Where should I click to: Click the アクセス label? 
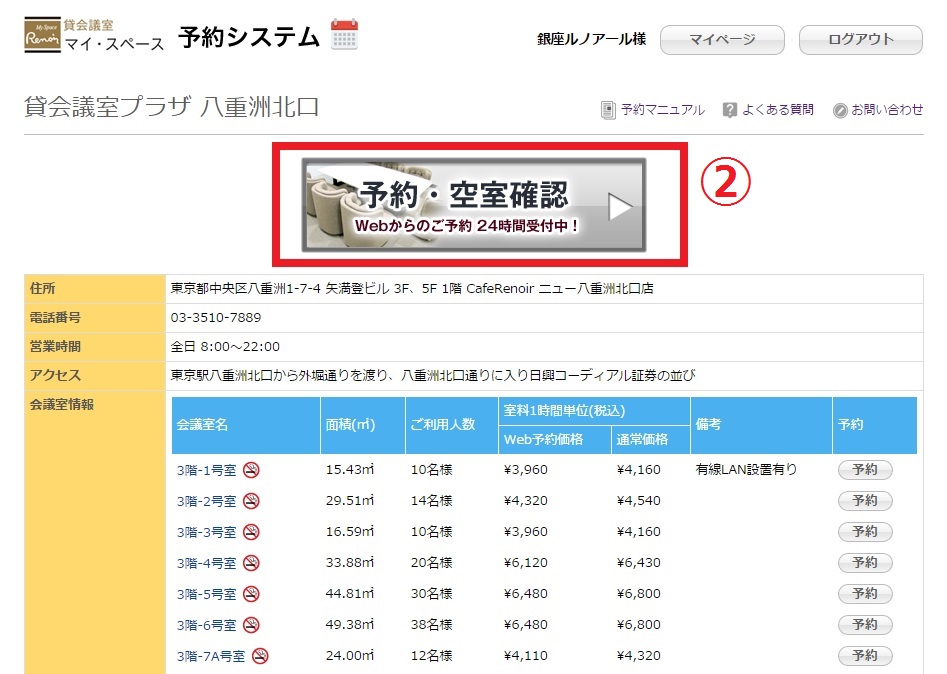point(55,376)
